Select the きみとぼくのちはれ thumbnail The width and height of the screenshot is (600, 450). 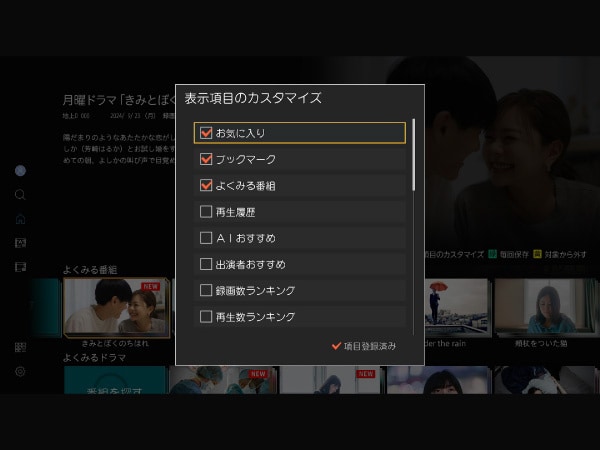coord(116,308)
